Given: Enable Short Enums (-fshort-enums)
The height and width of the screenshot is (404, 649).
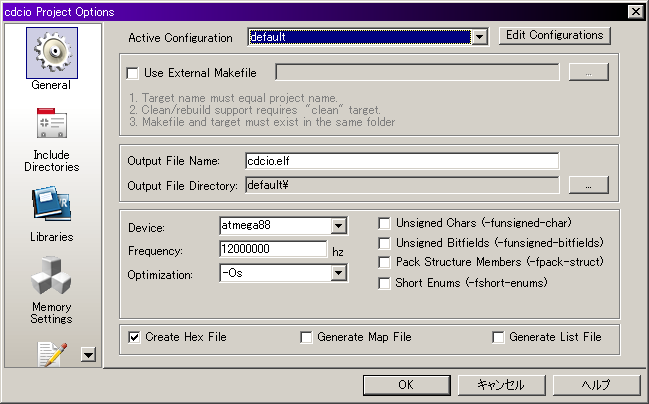Looking at the screenshot, I should point(384,283).
